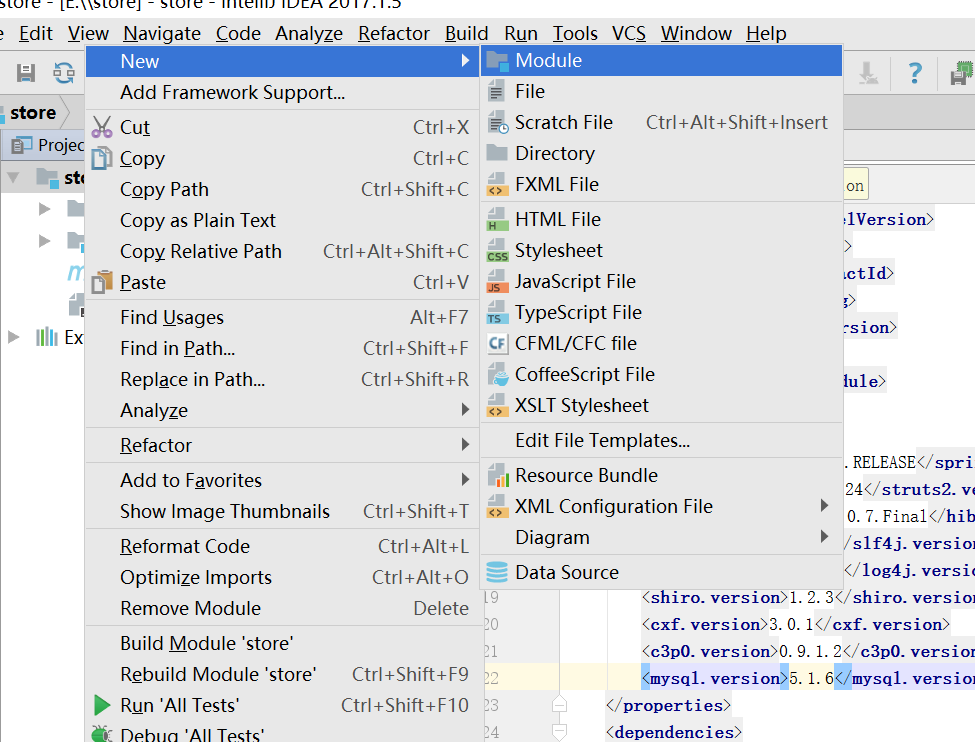975x742 pixels.
Task: Click the Data Source database icon
Action: 497,572
